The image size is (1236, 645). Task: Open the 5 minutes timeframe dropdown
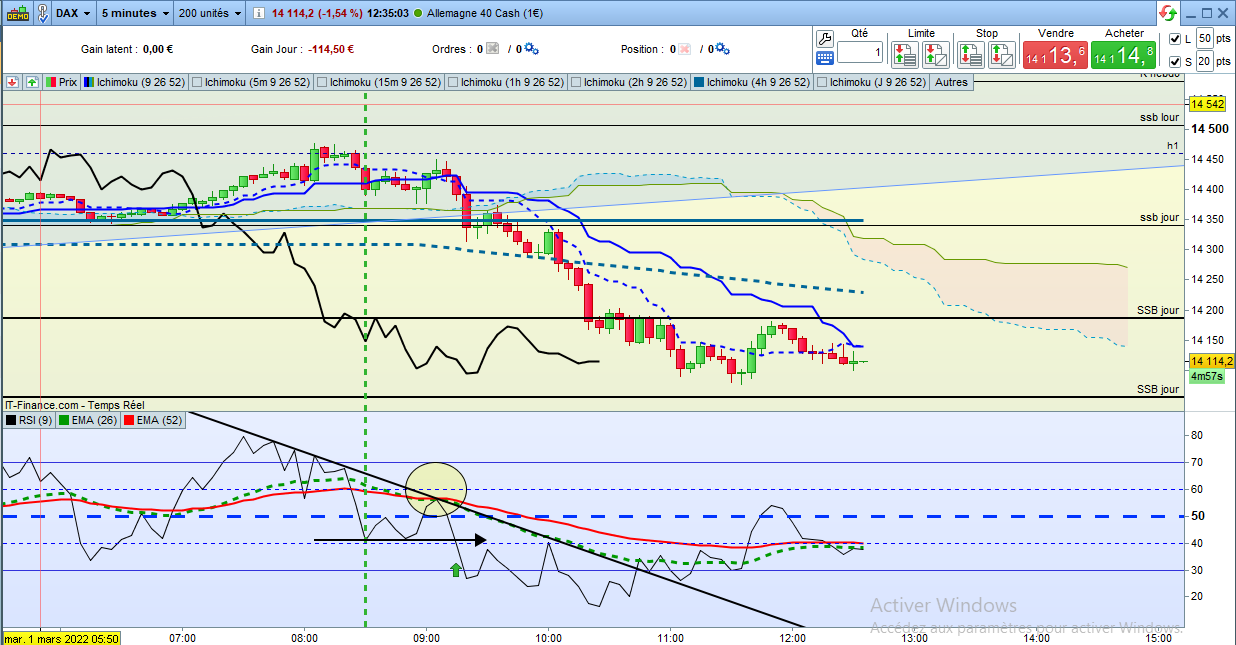(x=135, y=13)
